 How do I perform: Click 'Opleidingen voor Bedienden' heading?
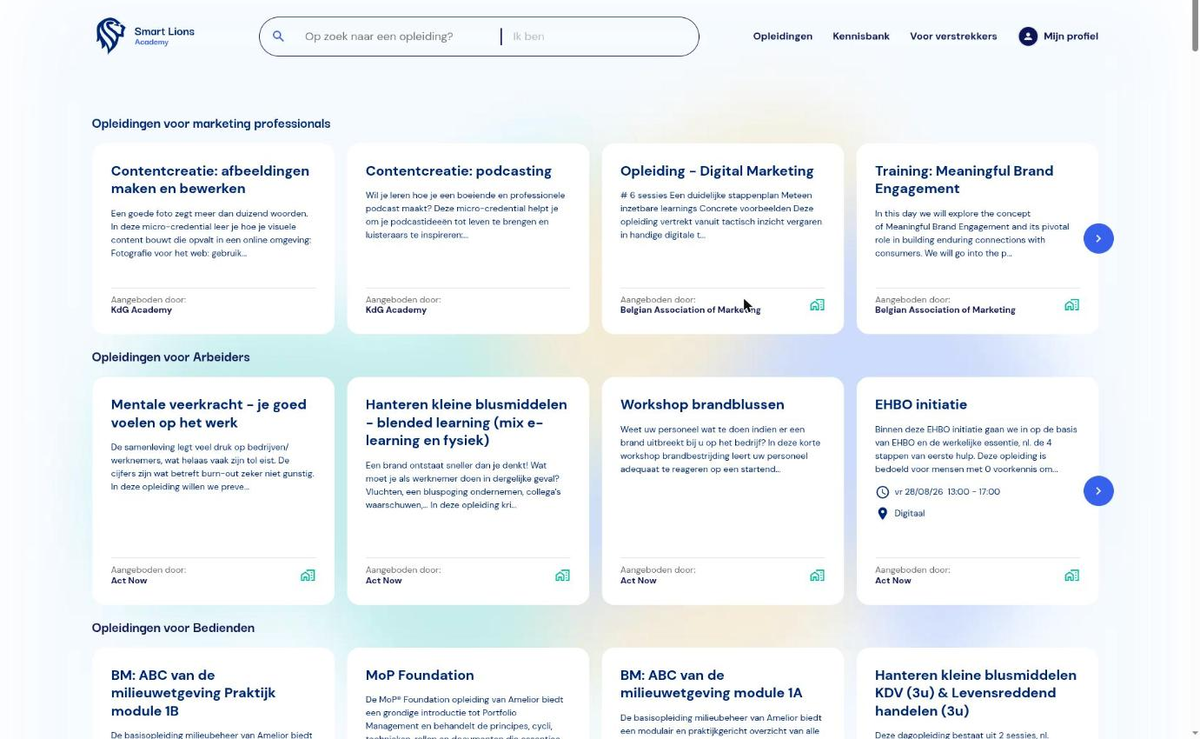click(x=173, y=628)
